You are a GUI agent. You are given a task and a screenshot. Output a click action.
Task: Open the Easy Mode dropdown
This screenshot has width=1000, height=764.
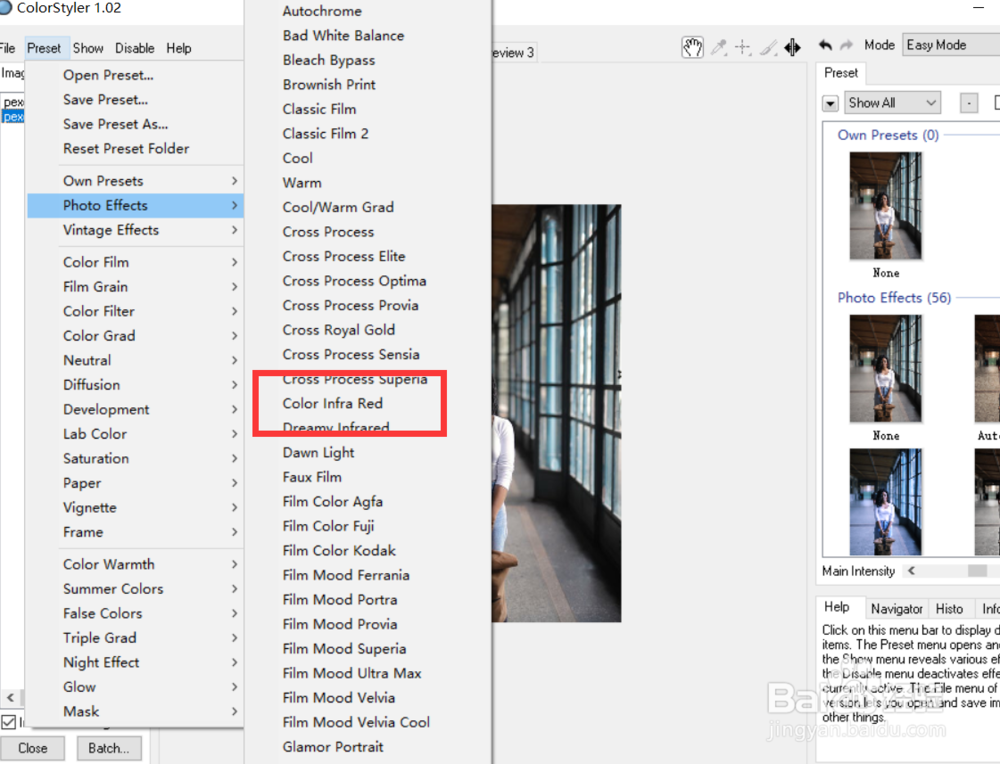click(951, 45)
